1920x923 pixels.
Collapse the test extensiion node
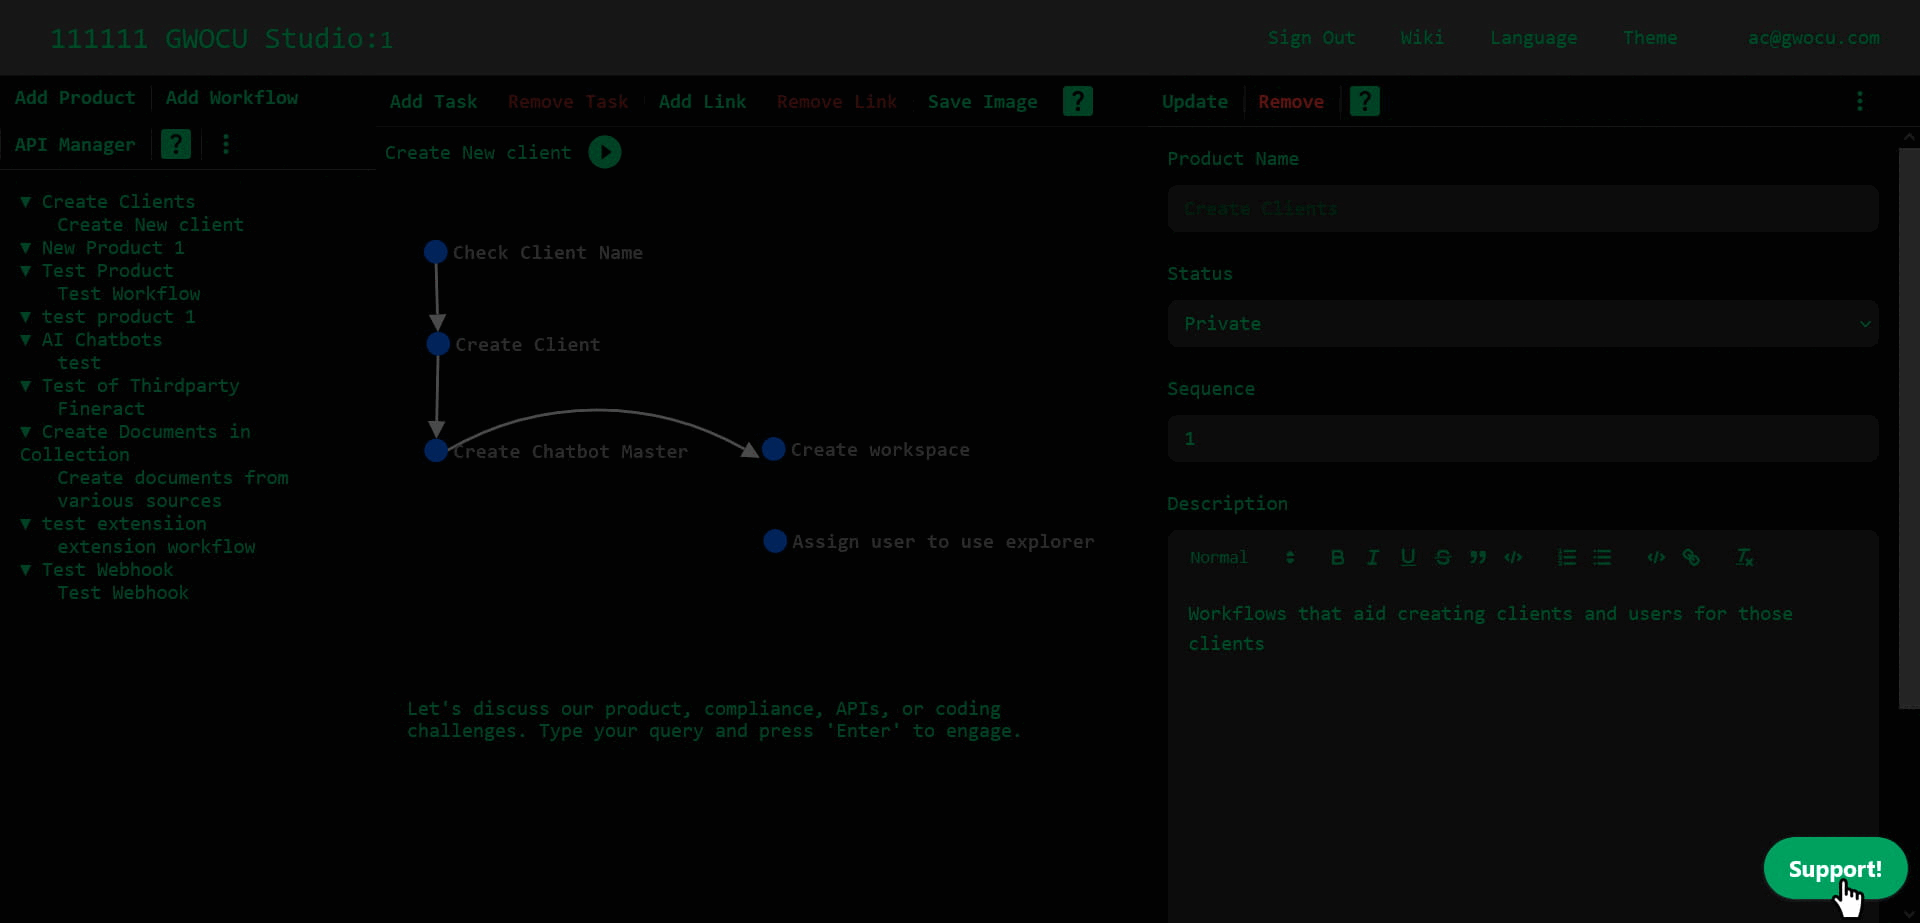coord(26,524)
